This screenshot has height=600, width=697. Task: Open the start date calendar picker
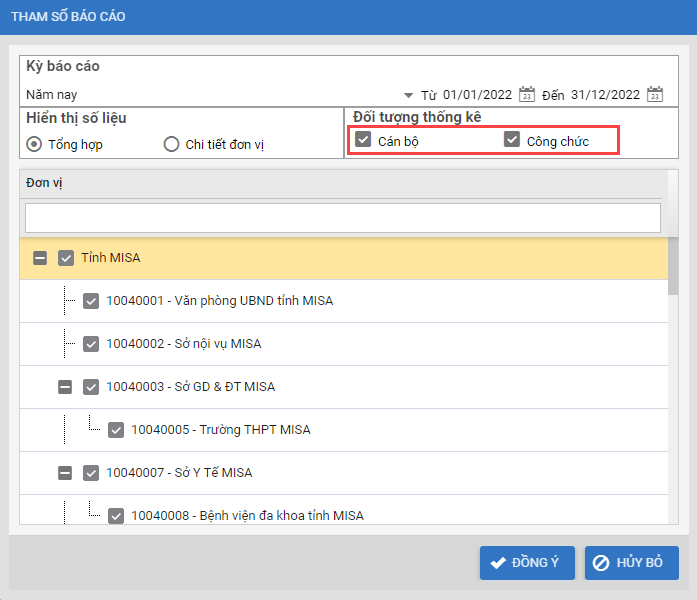[528, 95]
